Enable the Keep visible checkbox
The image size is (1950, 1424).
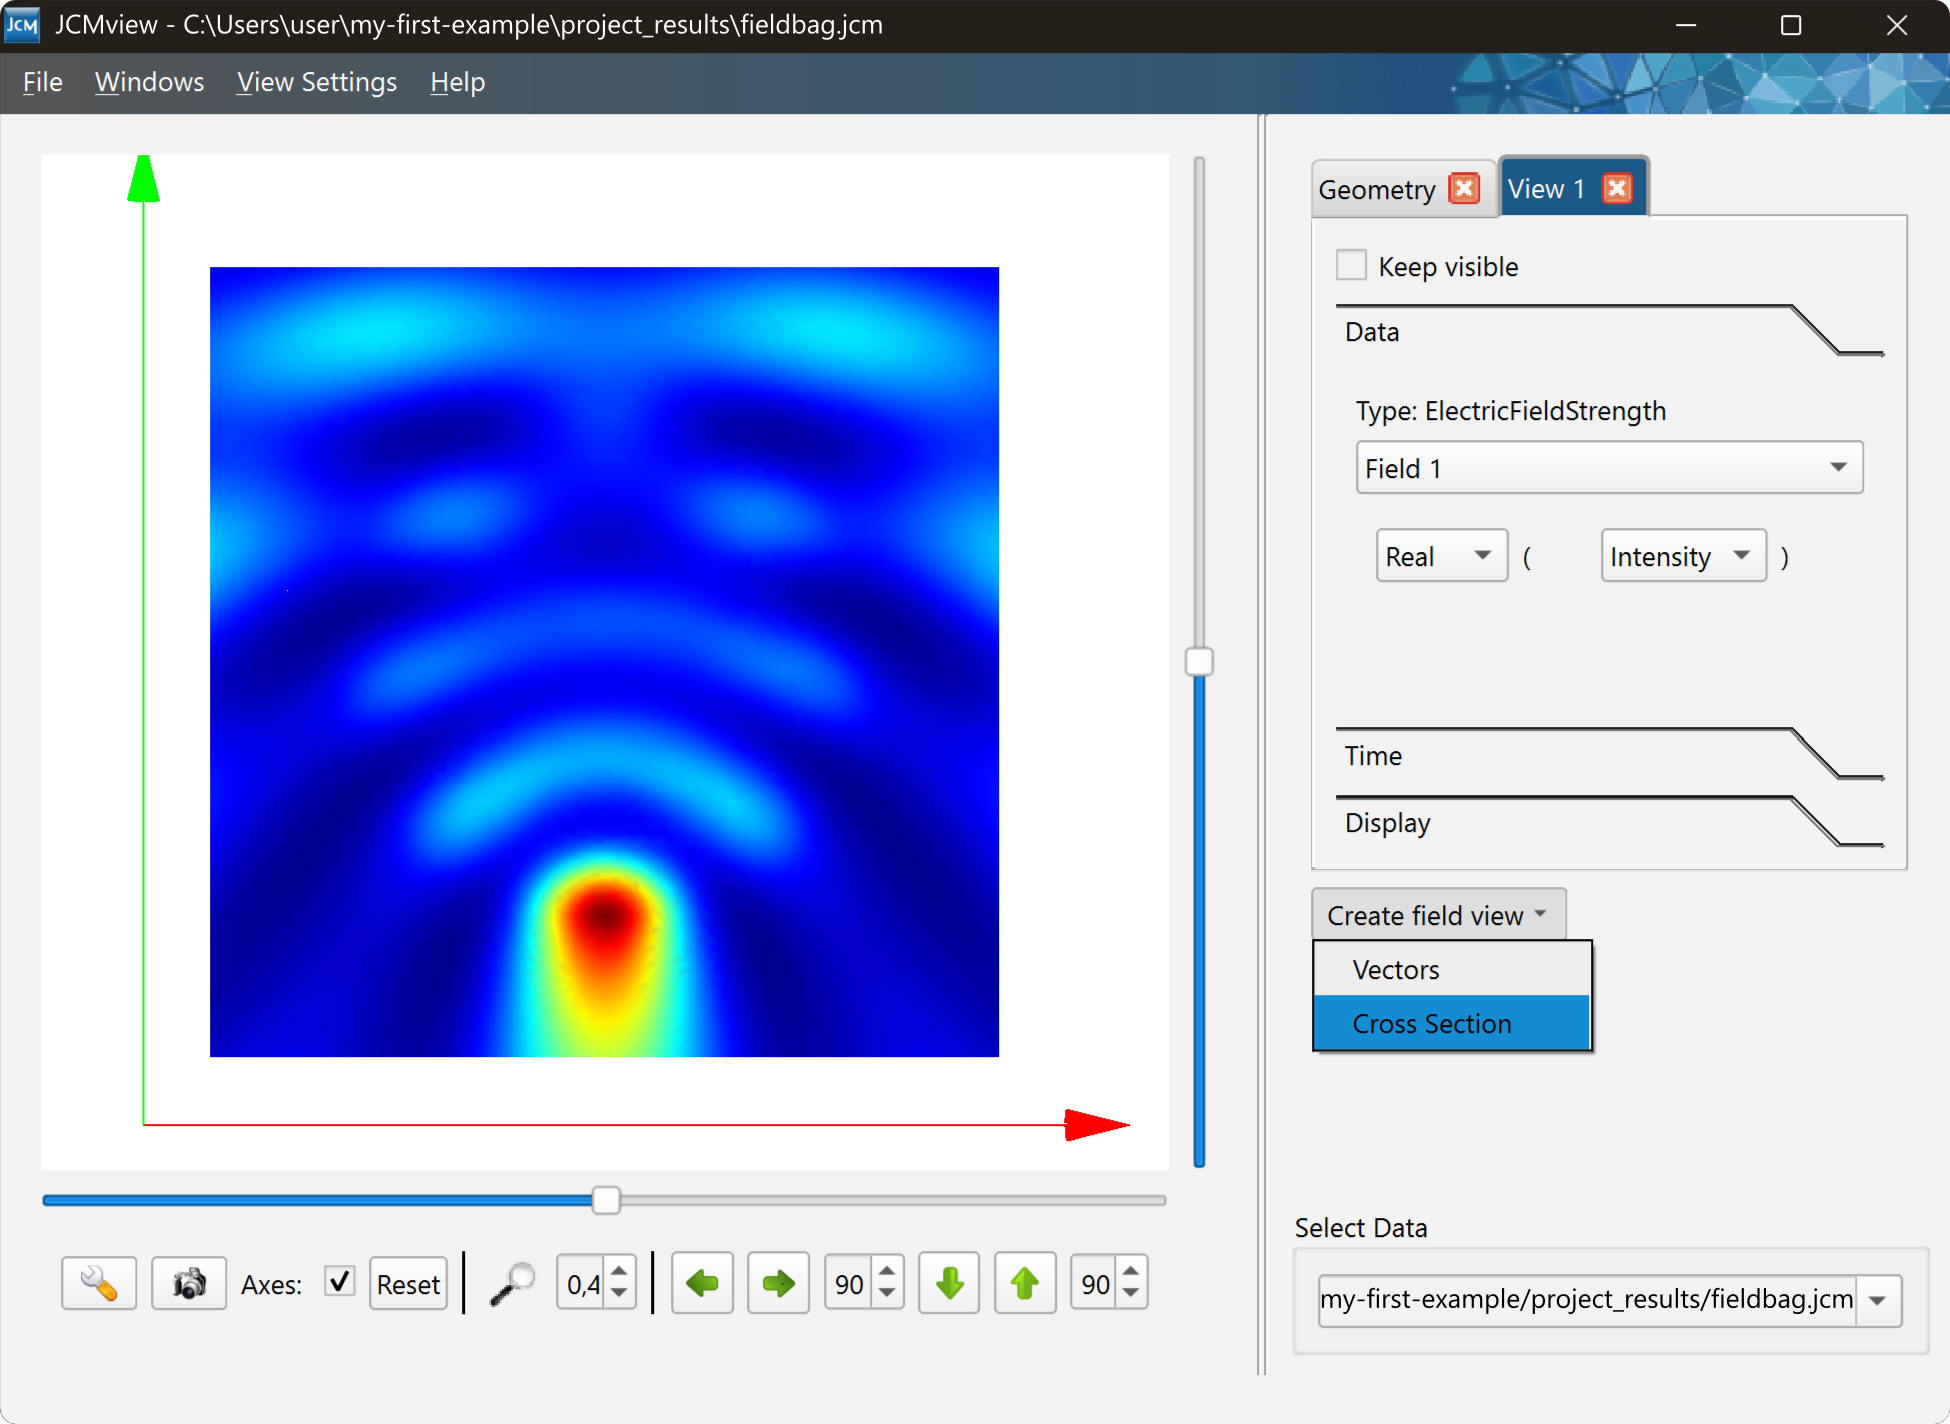click(1351, 266)
